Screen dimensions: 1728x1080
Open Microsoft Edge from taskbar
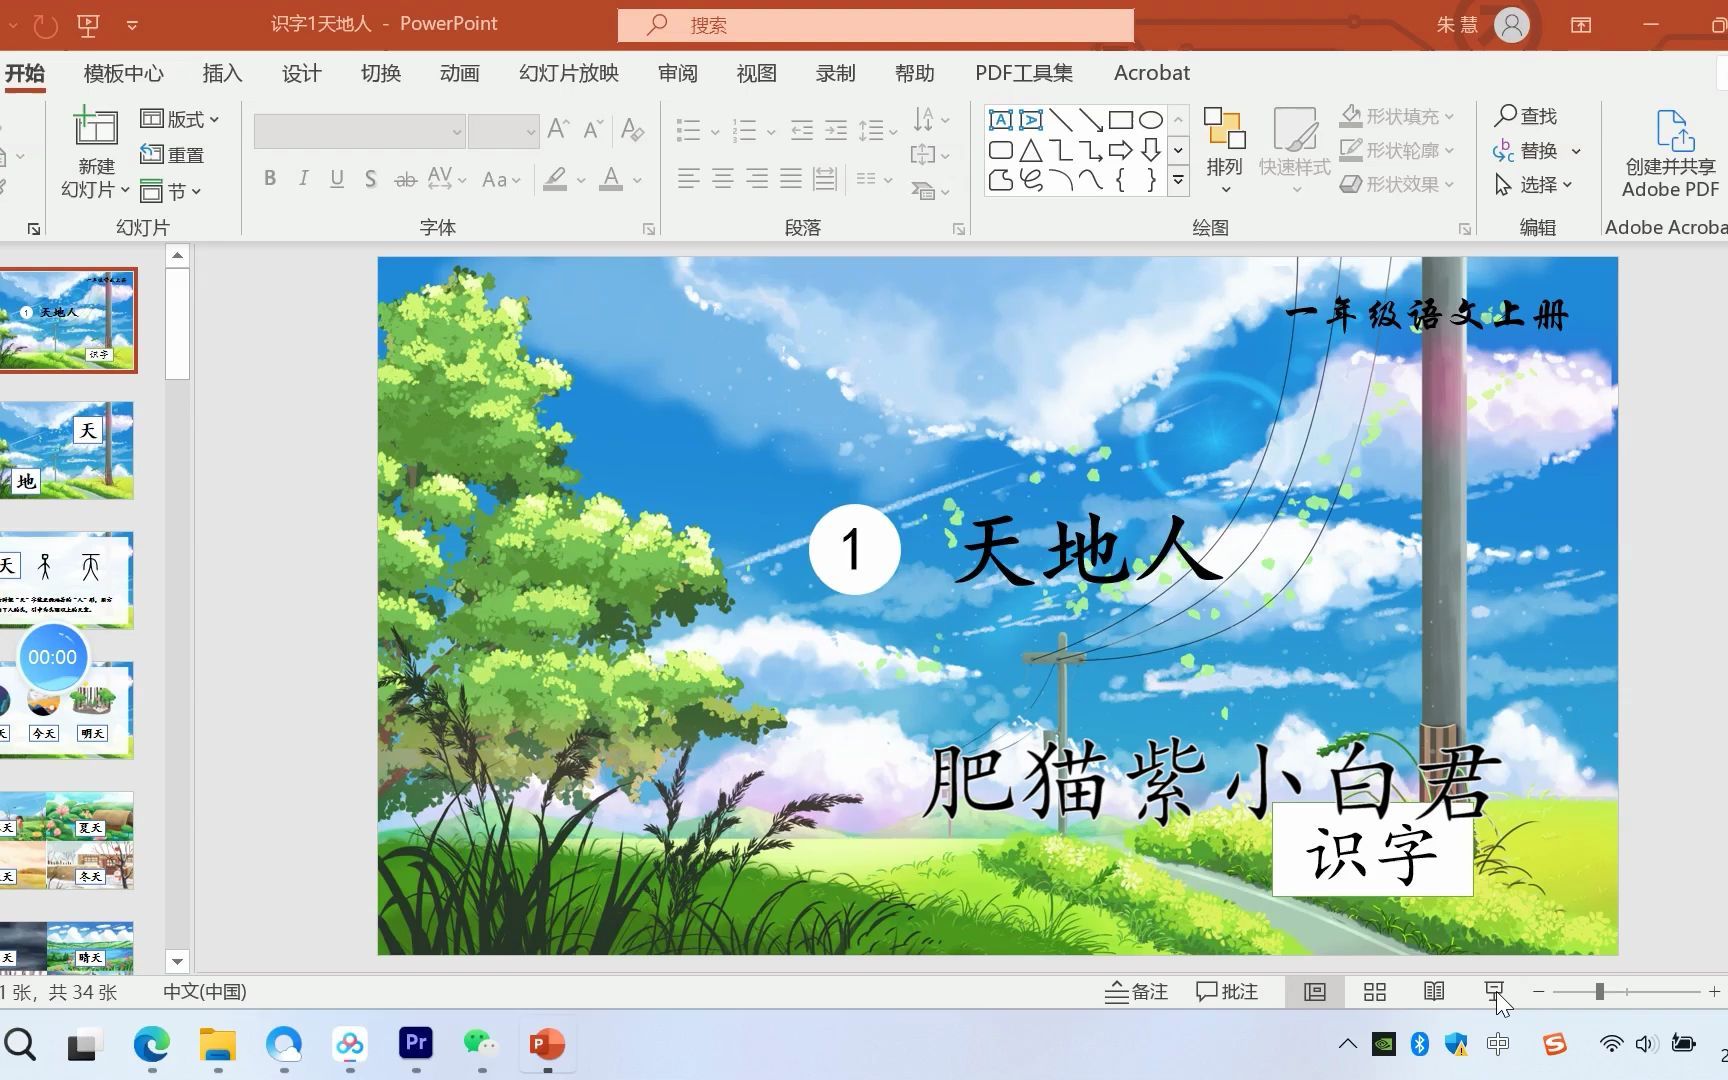(x=152, y=1044)
